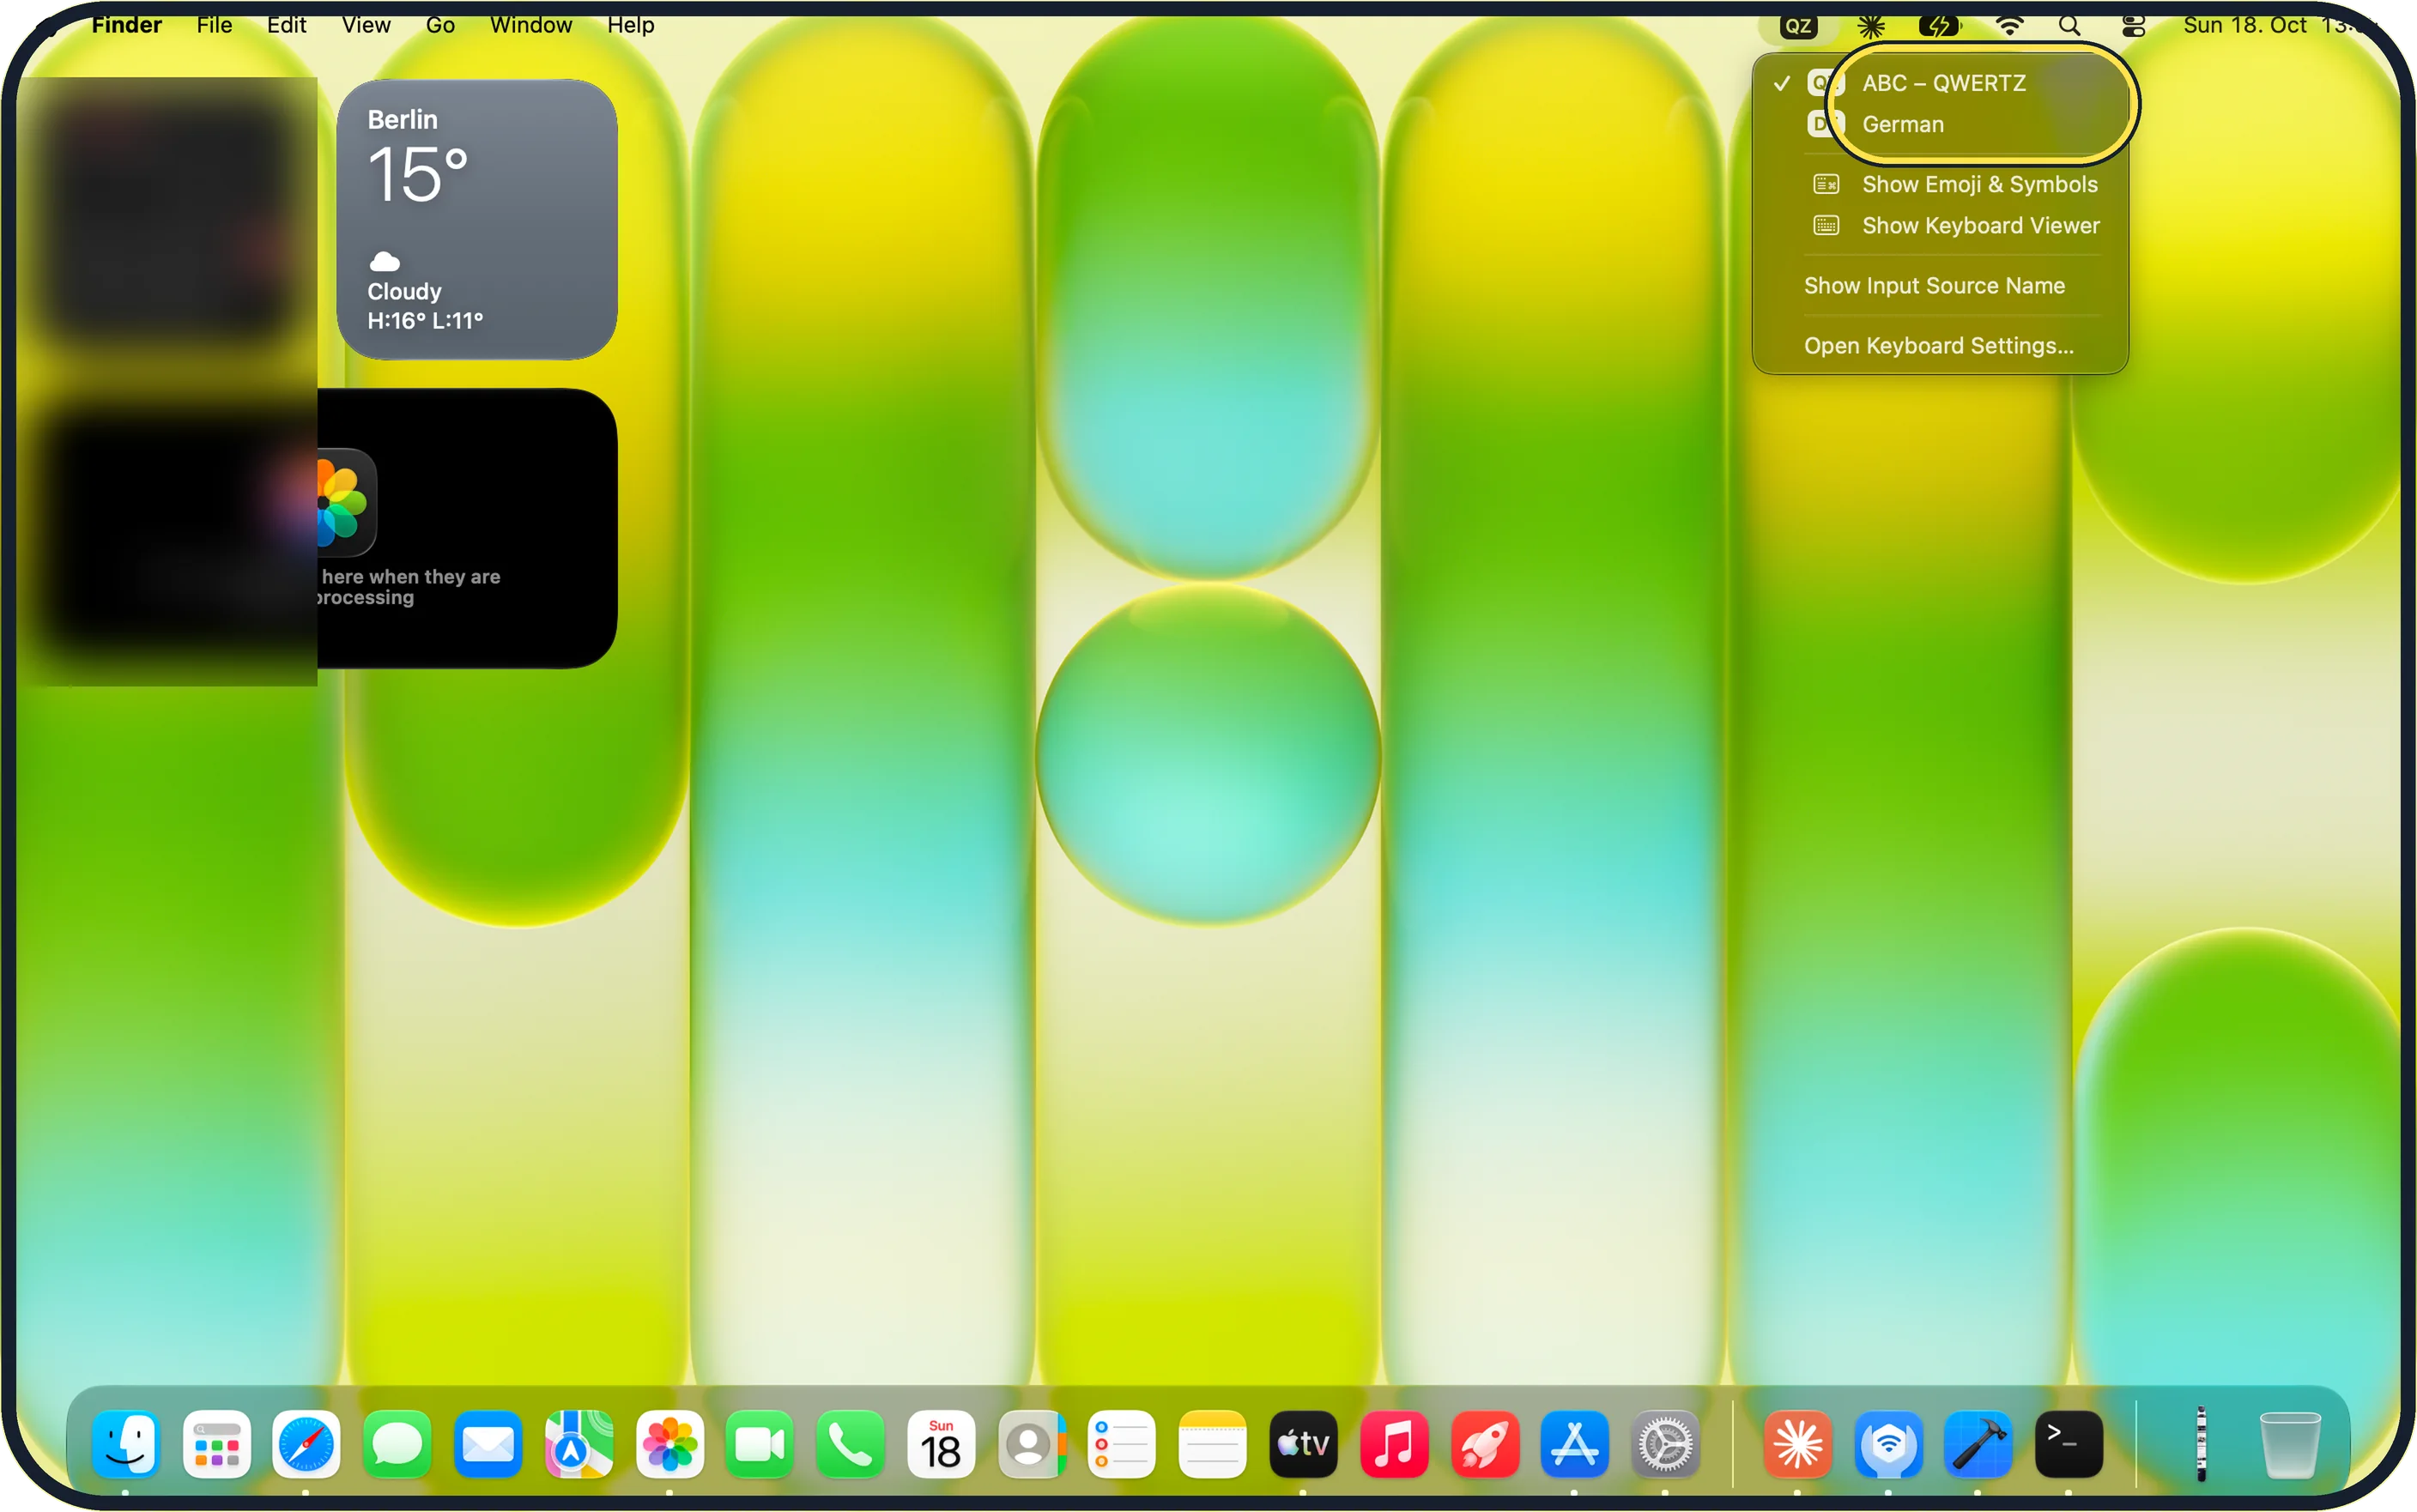Choose Show Emoji & Symbols

[1941, 184]
